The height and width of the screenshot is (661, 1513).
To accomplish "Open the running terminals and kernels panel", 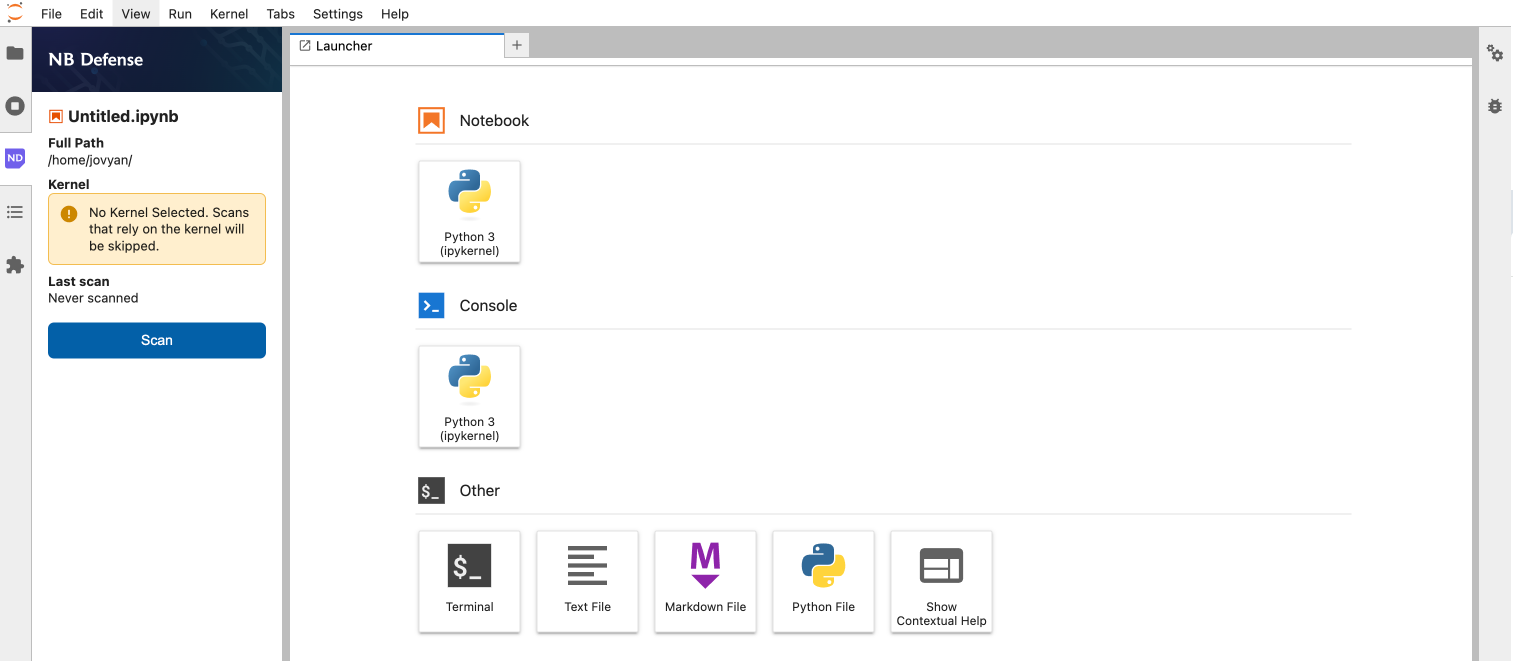I will pyautogui.click(x=15, y=105).
